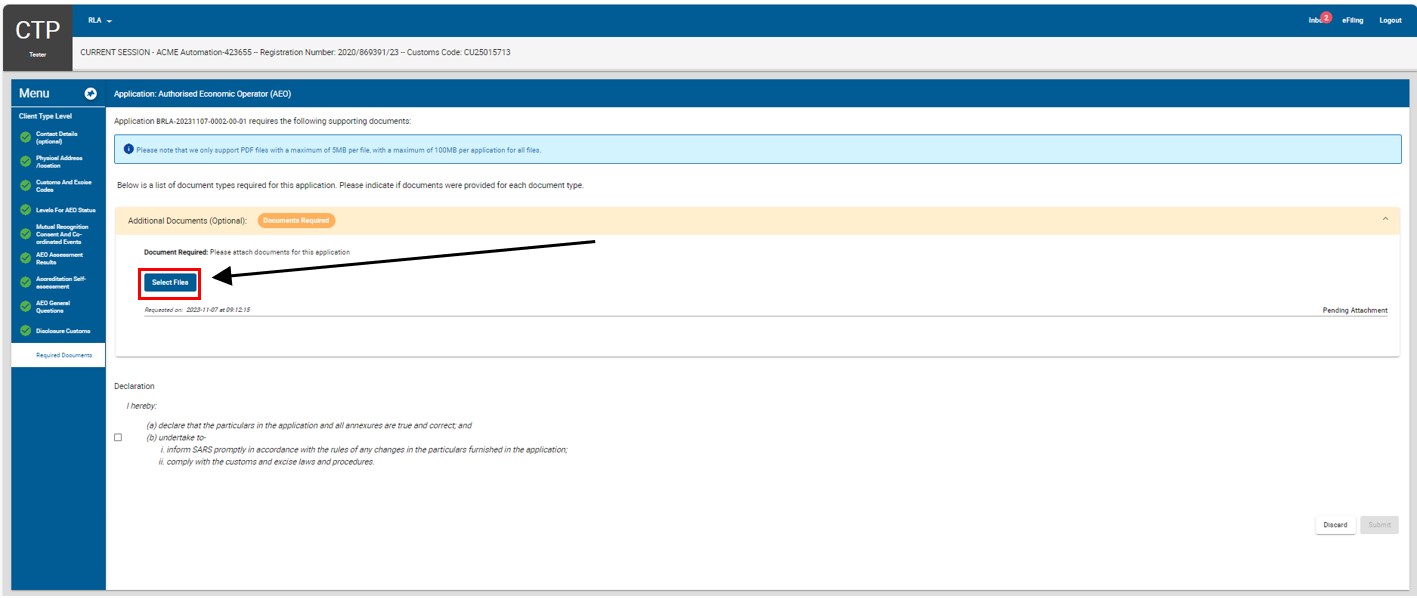The height and width of the screenshot is (598, 1417).
Task: Open Mutual Recognition Consent And Co-ordinated Events
Action: [x=62, y=234]
